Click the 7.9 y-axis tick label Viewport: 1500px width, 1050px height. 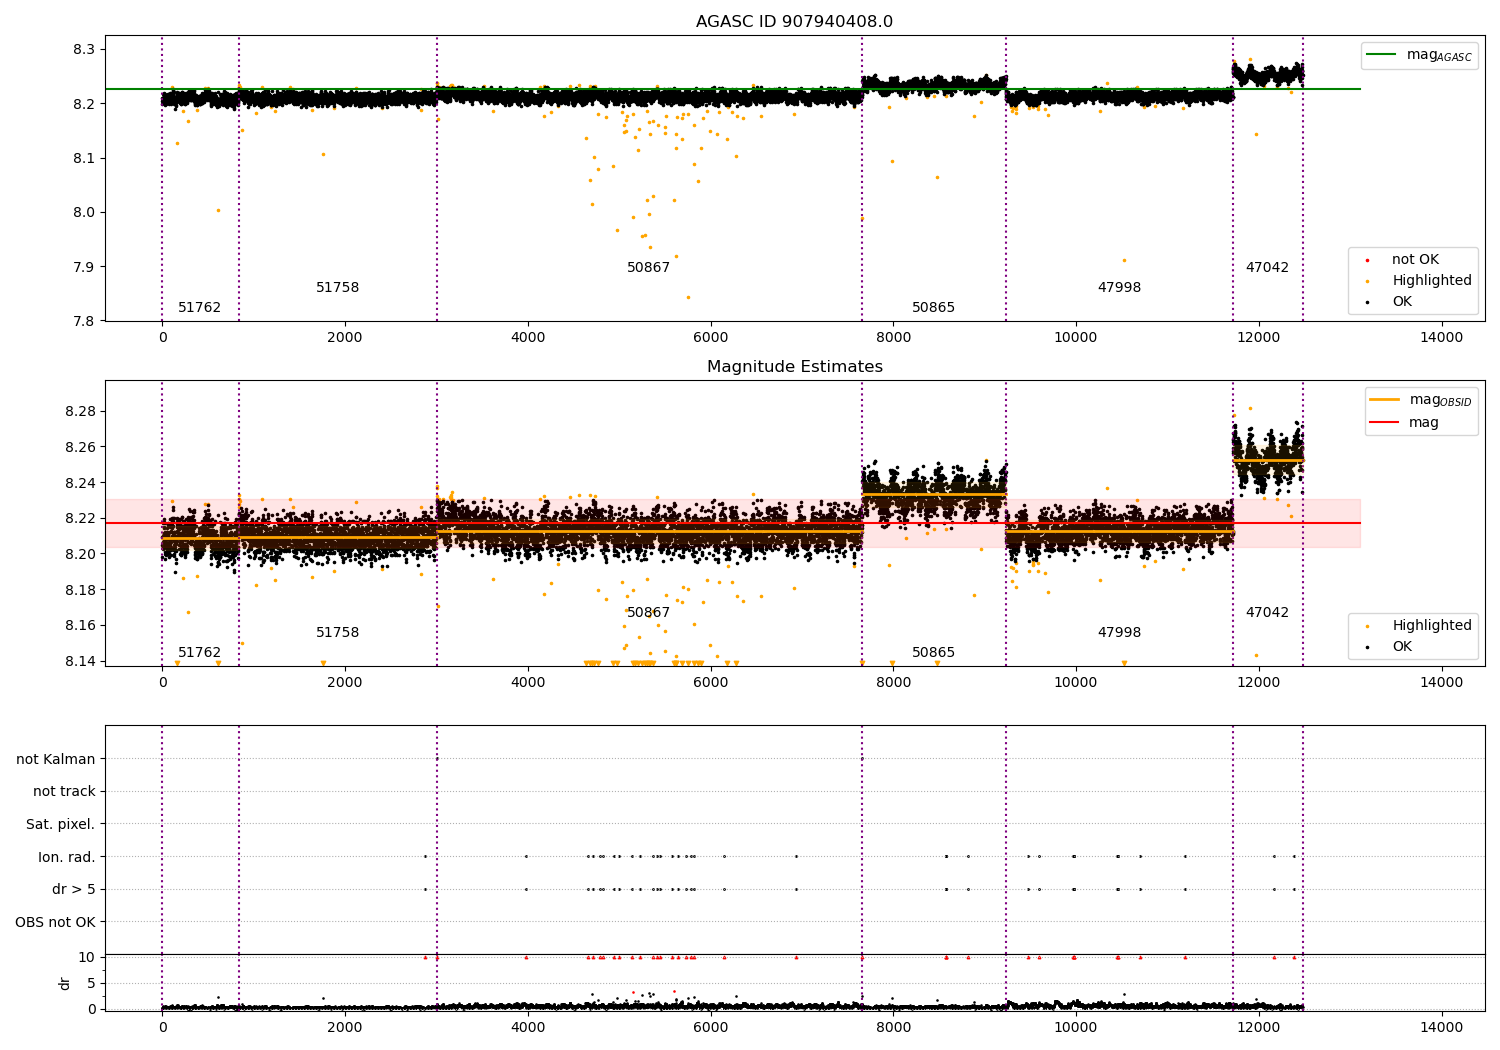click(x=85, y=267)
